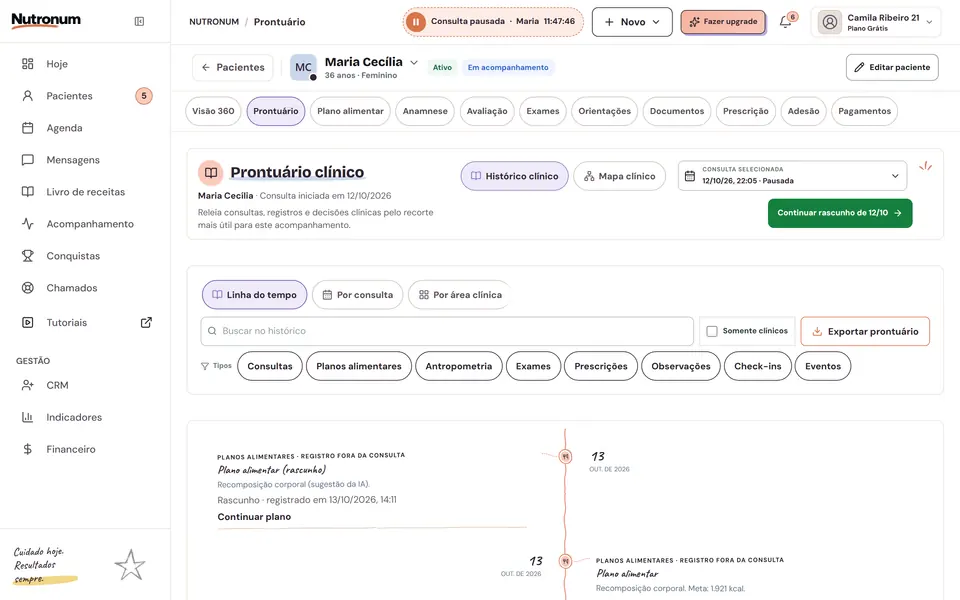The image size is (960, 600).
Task: Open Livro de receitas
Action: coord(85,192)
